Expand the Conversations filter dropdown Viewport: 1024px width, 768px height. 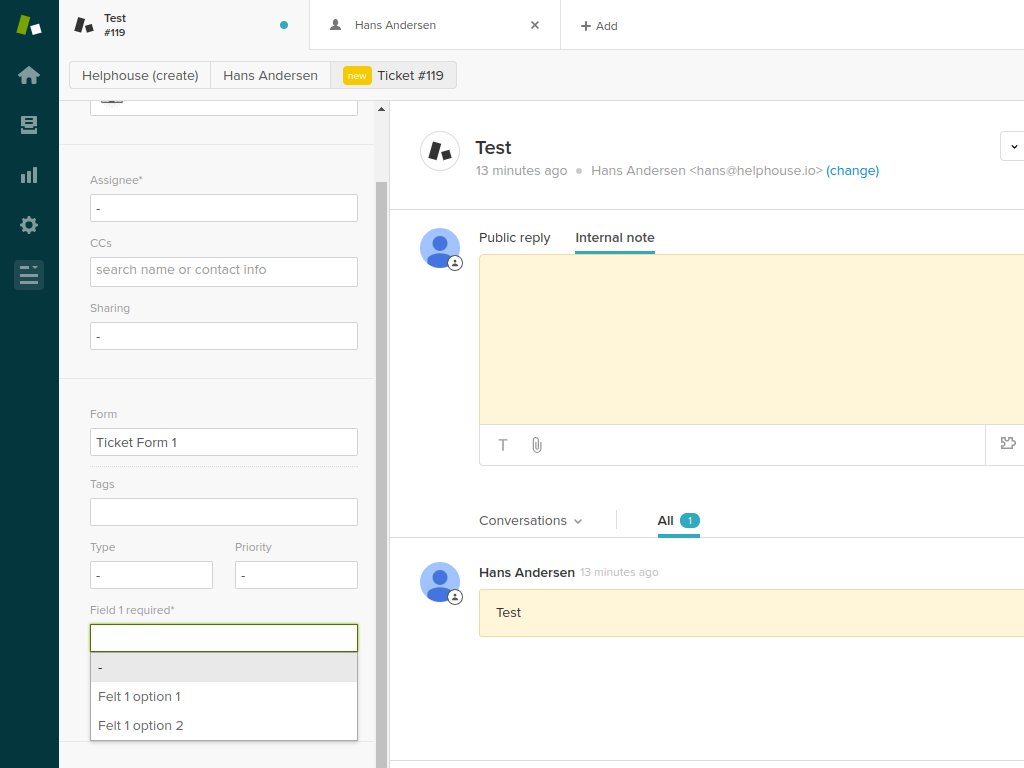pyautogui.click(x=530, y=521)
